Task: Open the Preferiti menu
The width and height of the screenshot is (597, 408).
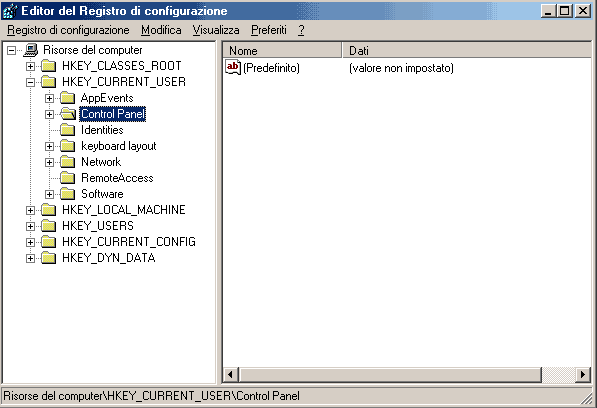Action: (269, 30)
